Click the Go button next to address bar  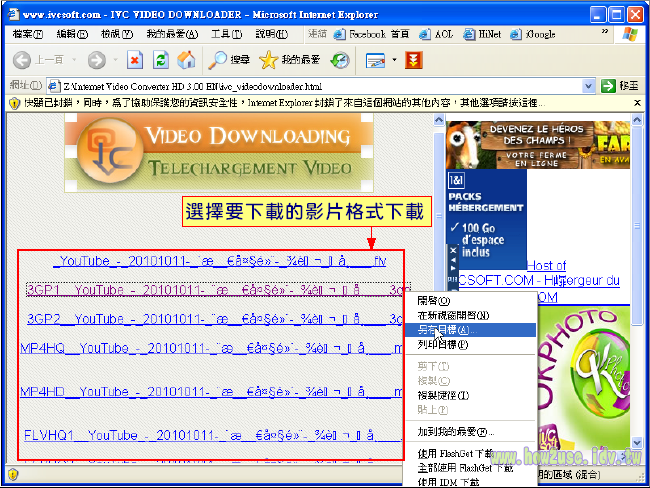tap(620, 86)
